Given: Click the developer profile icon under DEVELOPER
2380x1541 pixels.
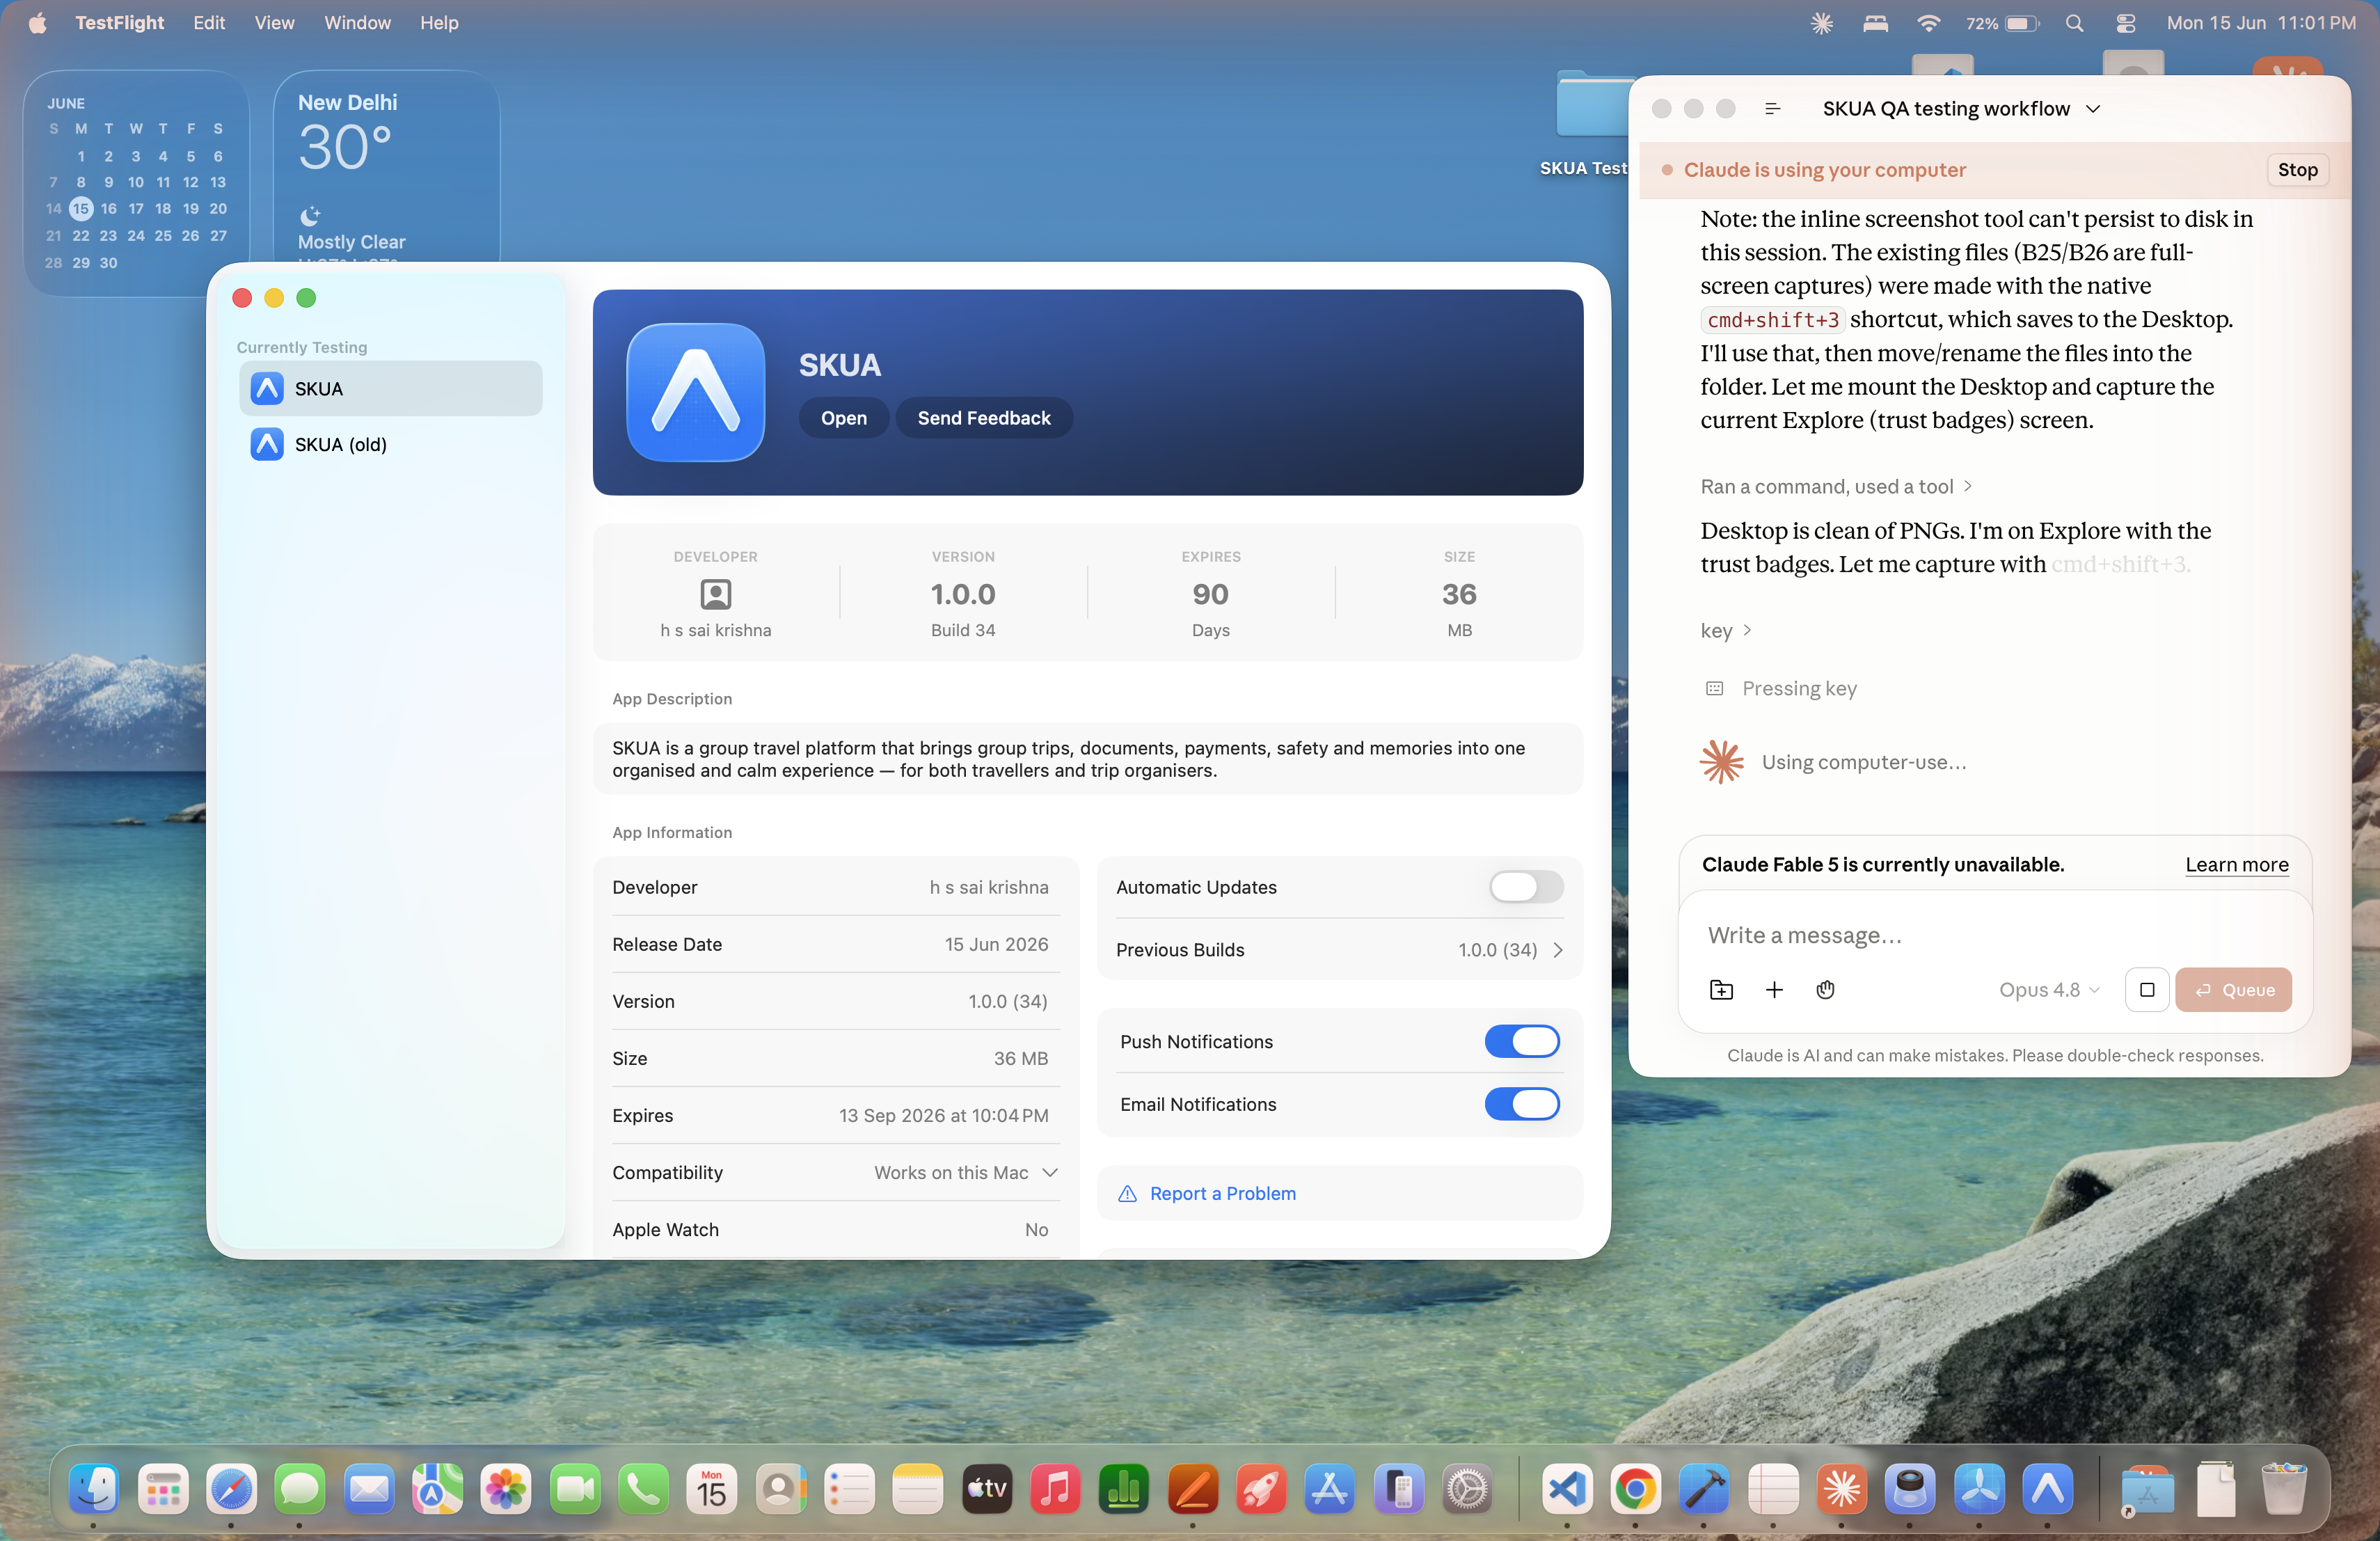Looking at the screenshot, I should pyautogui.click(x=715, y=594).
